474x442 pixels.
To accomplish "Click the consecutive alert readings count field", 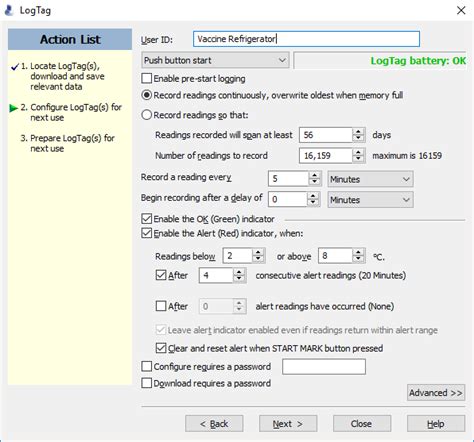I will [216, 275].
